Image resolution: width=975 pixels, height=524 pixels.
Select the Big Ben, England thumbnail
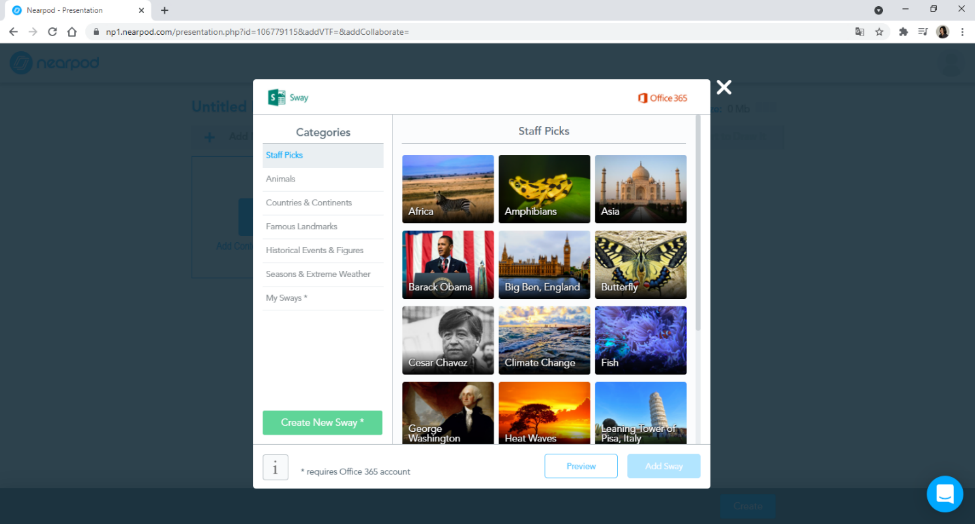544,265
